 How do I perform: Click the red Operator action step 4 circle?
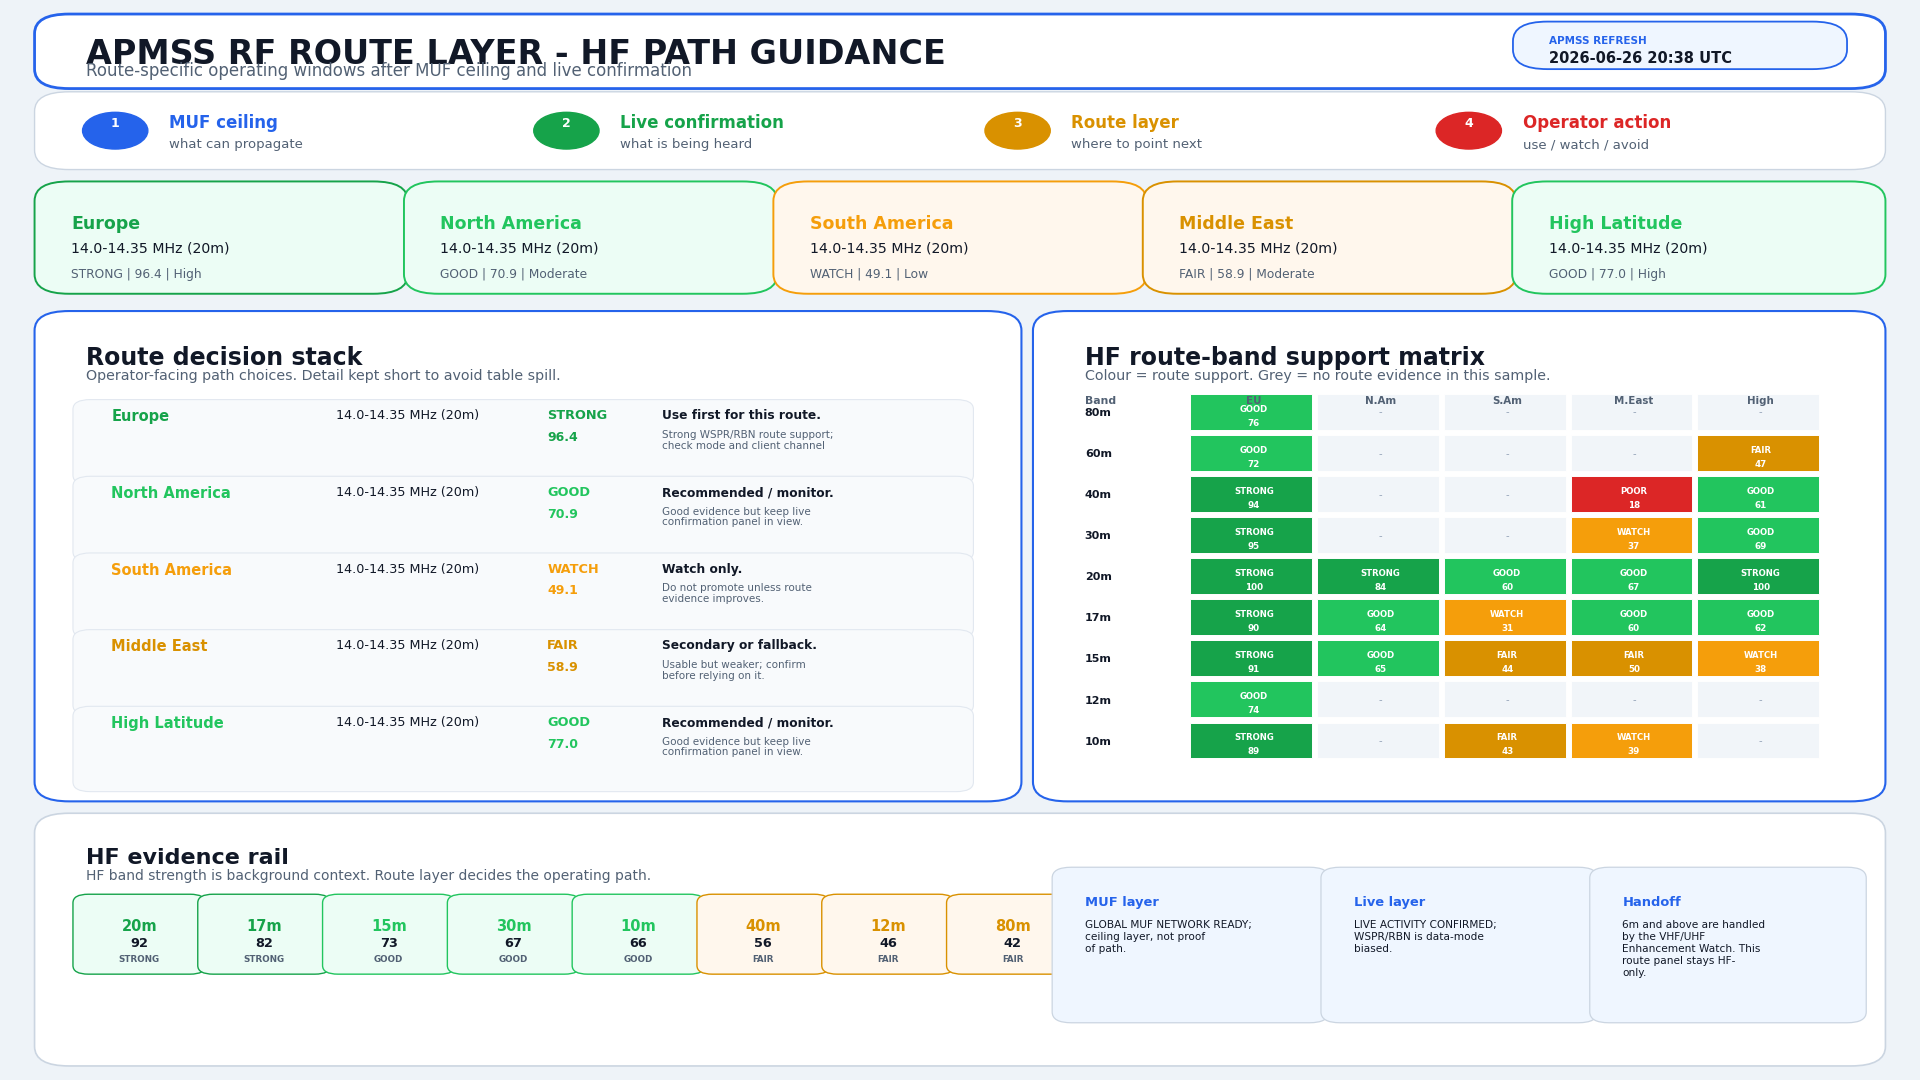pos(1468,131)
